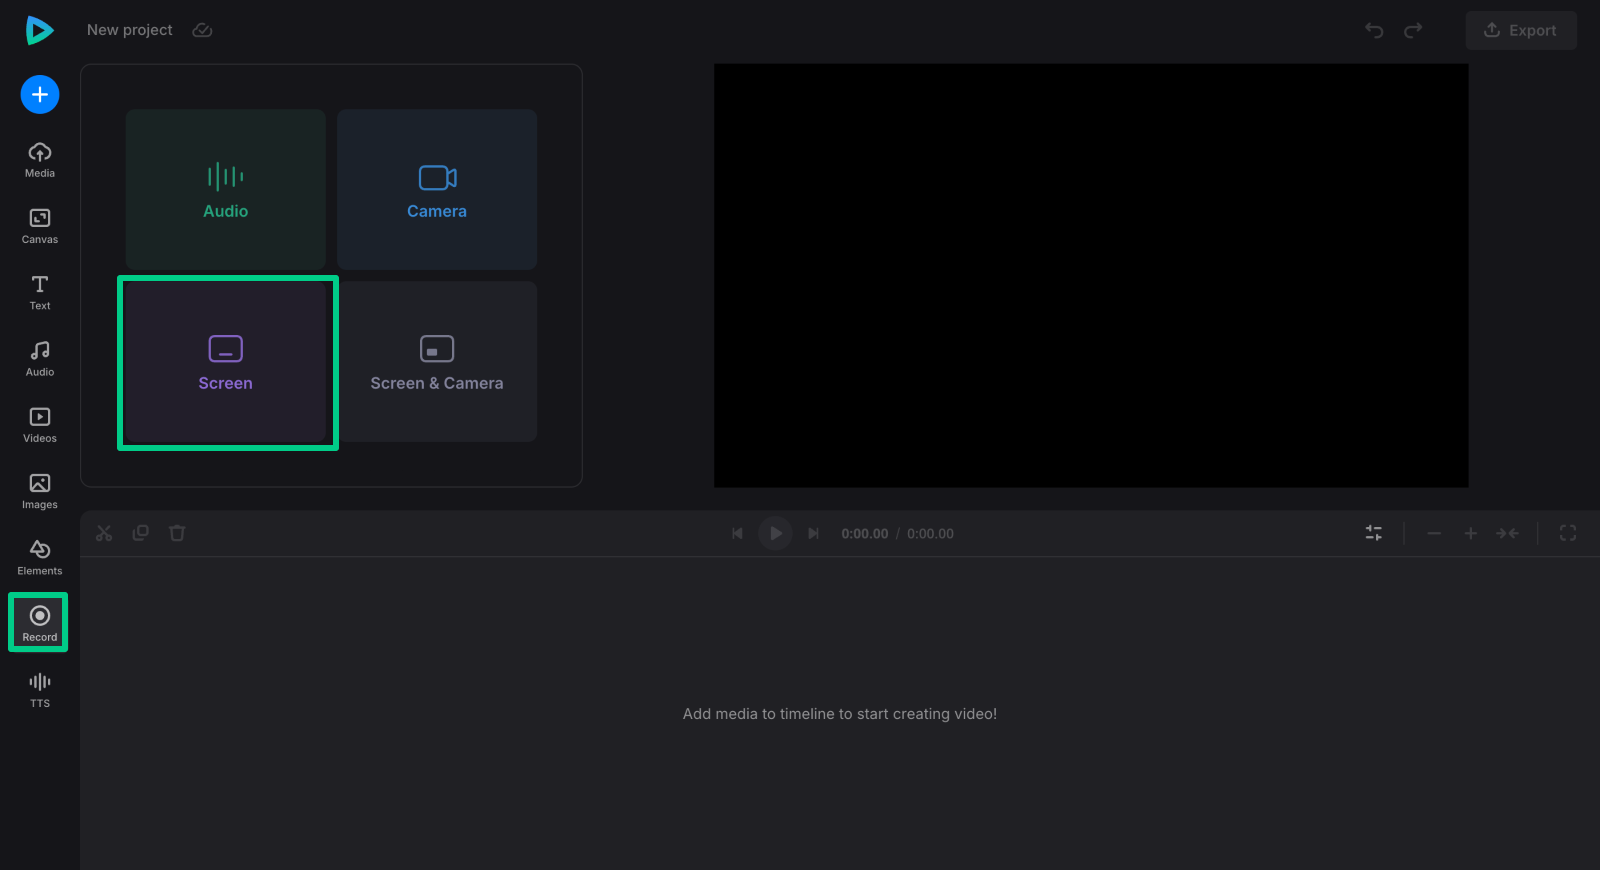Open the Canvas settings panel

(40, 226)
